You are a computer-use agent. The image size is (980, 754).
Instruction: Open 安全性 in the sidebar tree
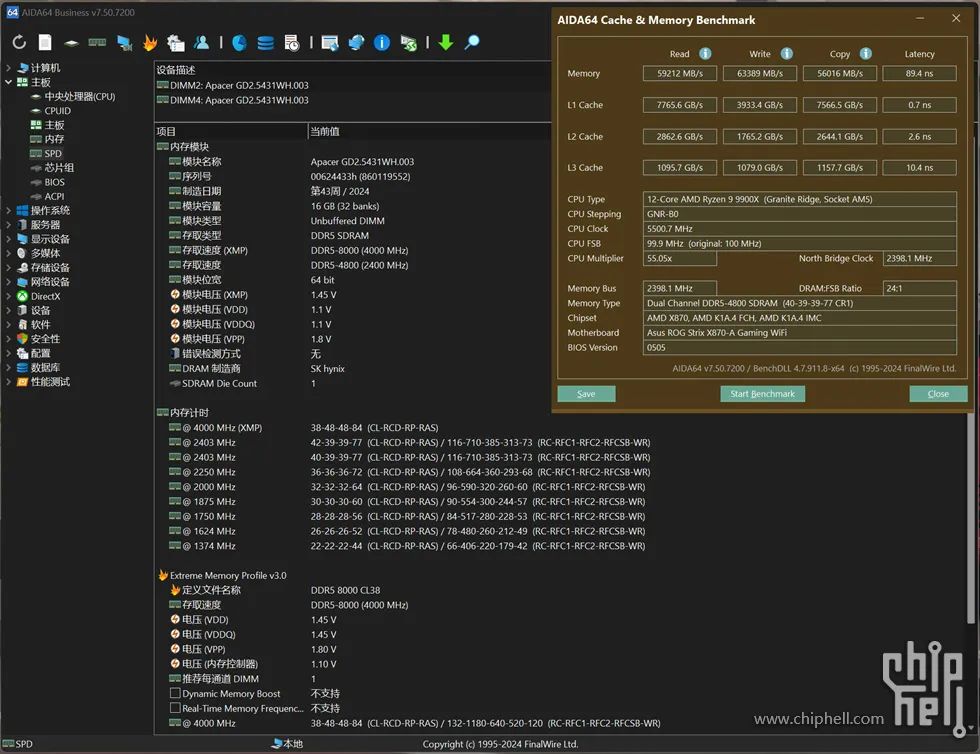[x=45, y=339]
